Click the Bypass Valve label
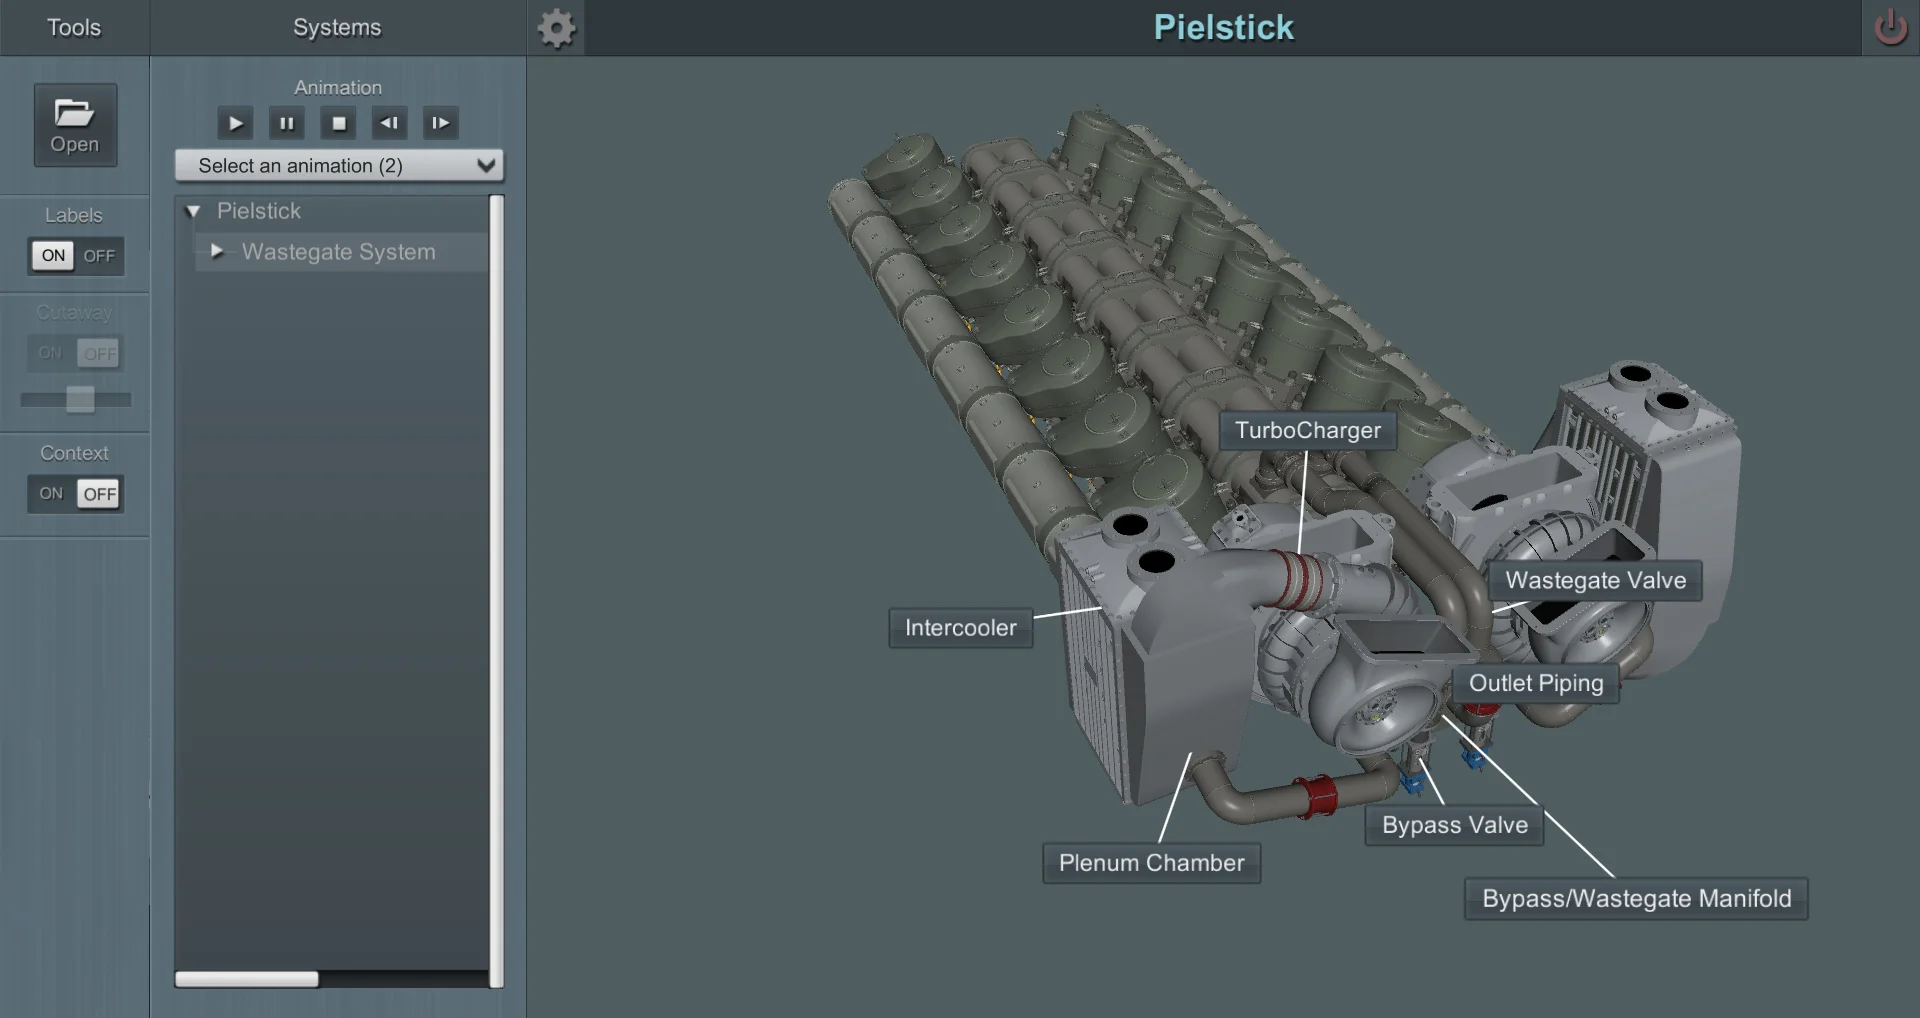1920x1018 pixels. click(x=1455, y=825)
